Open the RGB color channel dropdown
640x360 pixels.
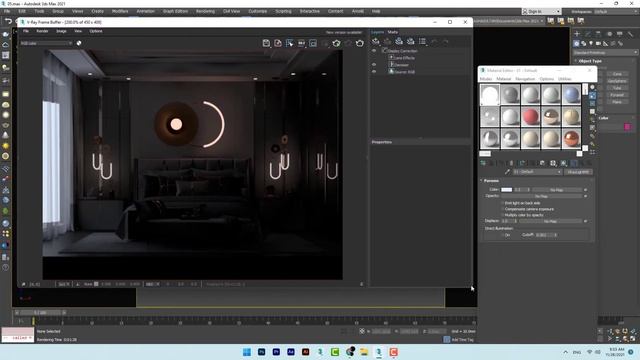point(47,43)
